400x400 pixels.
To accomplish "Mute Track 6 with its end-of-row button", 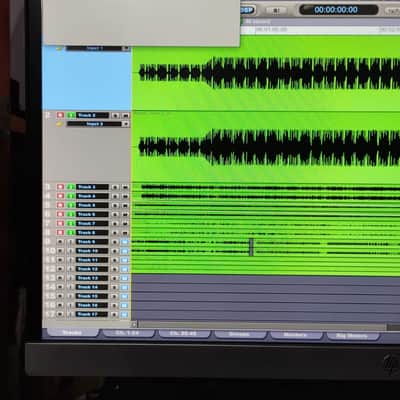I will pos(125,214).
